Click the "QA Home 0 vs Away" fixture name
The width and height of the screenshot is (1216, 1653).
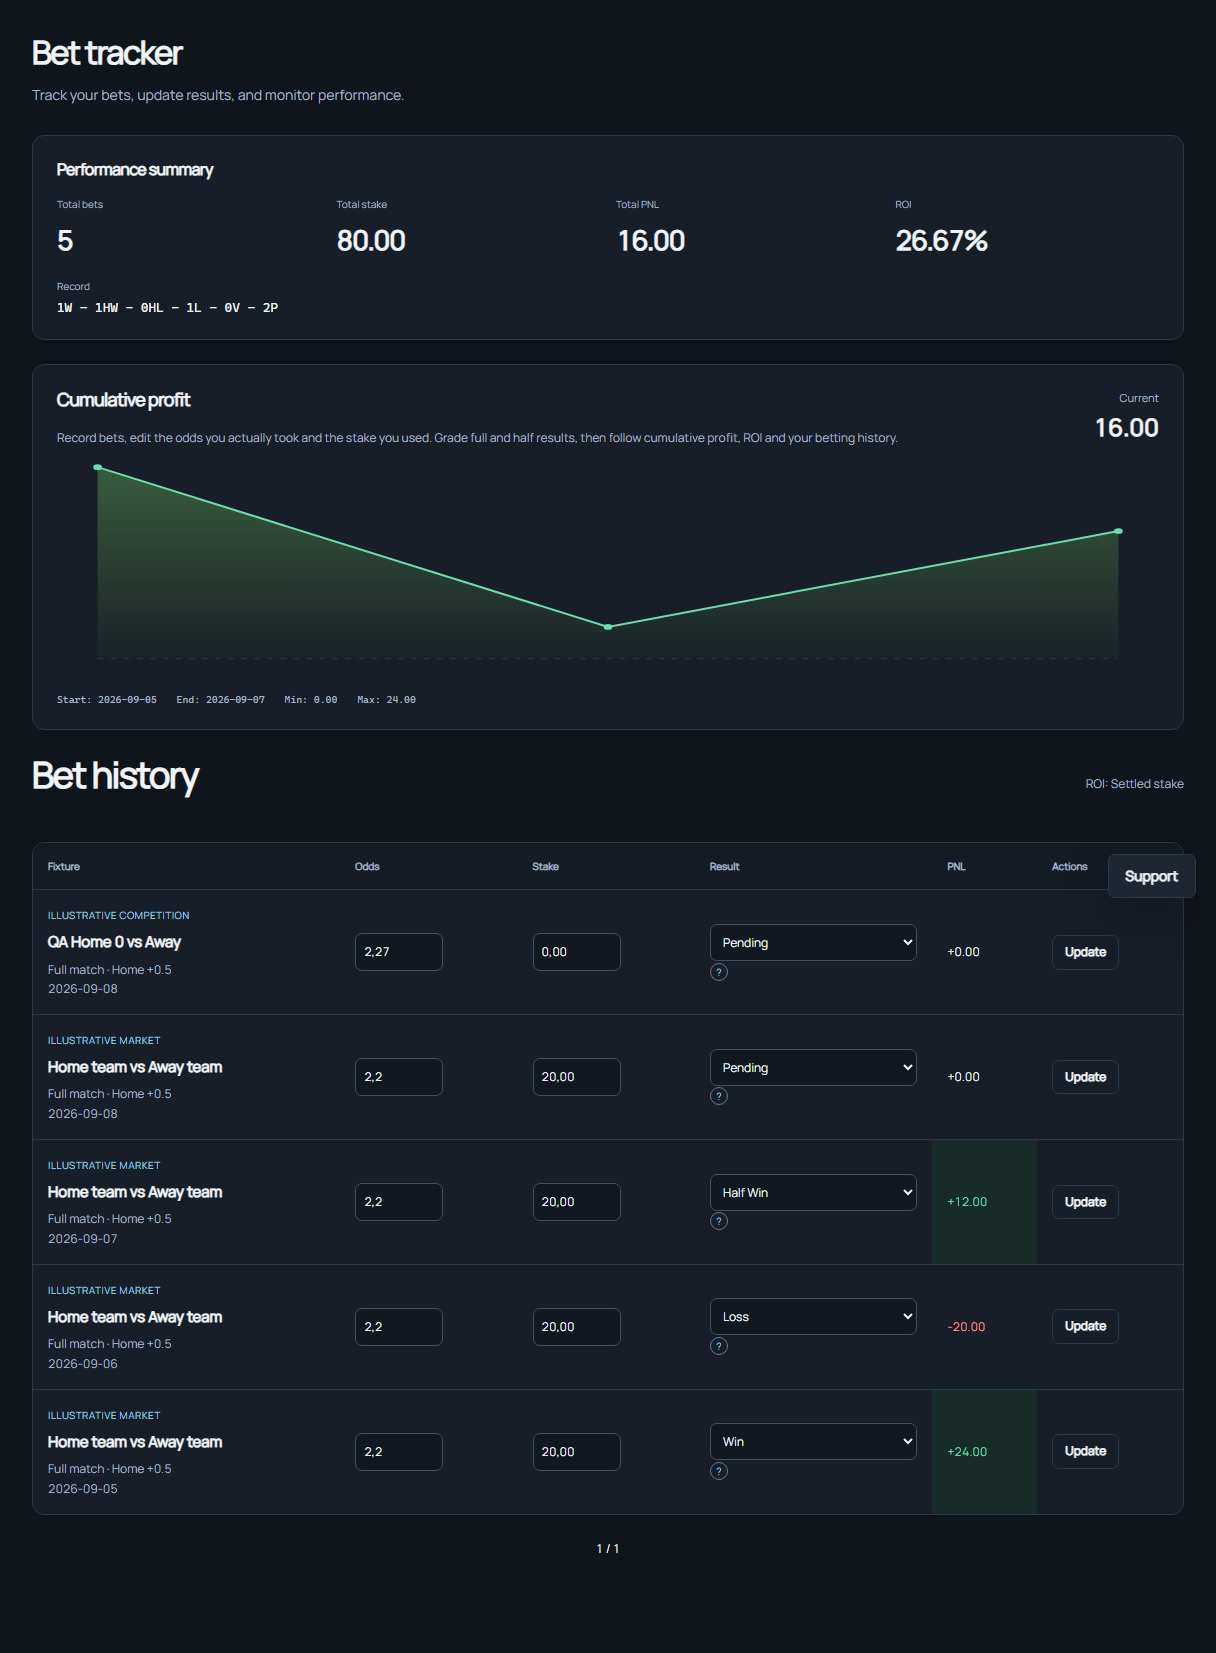pos(114,942)
